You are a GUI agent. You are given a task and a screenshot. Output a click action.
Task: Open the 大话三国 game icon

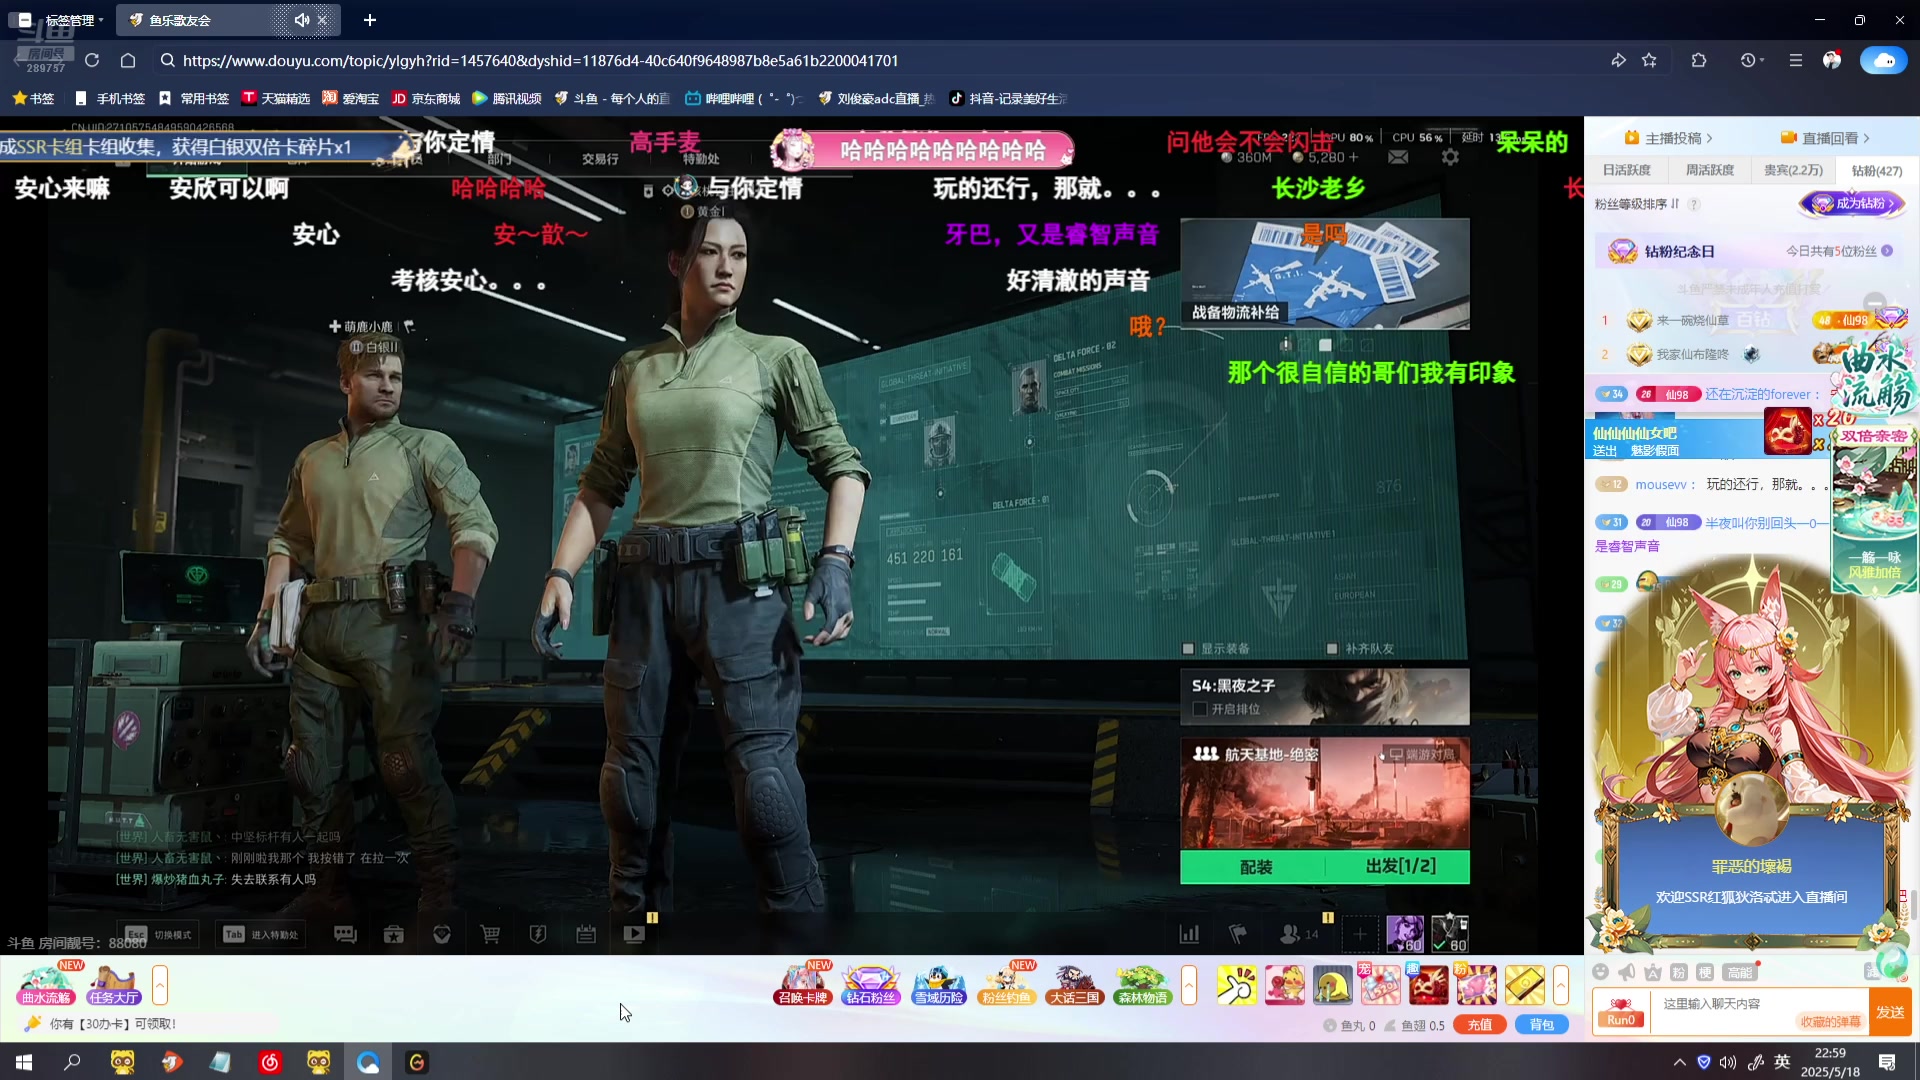(x=1075, y=984)
